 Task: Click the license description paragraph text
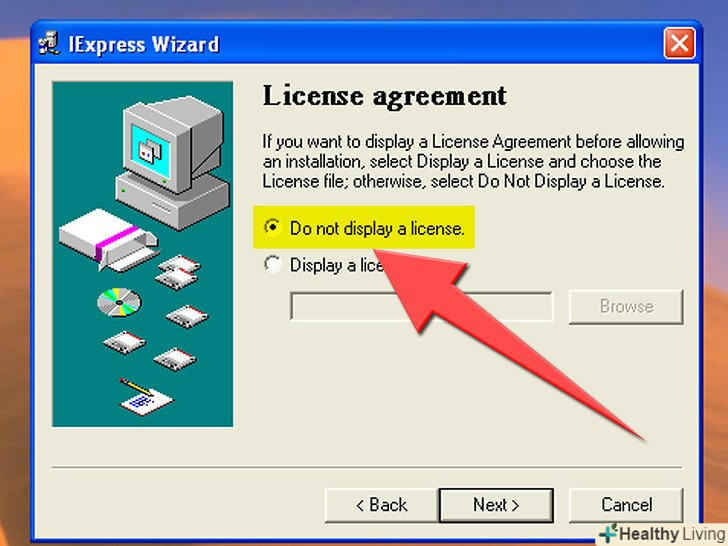coord(473,162)
